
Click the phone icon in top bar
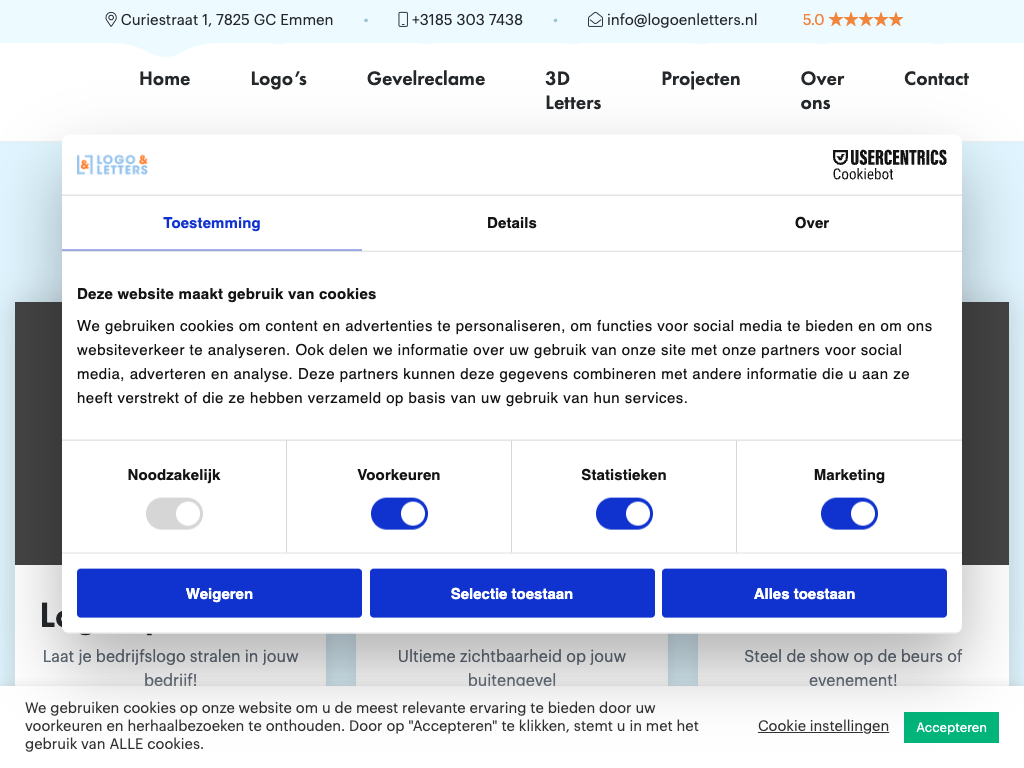pos(403,20)
